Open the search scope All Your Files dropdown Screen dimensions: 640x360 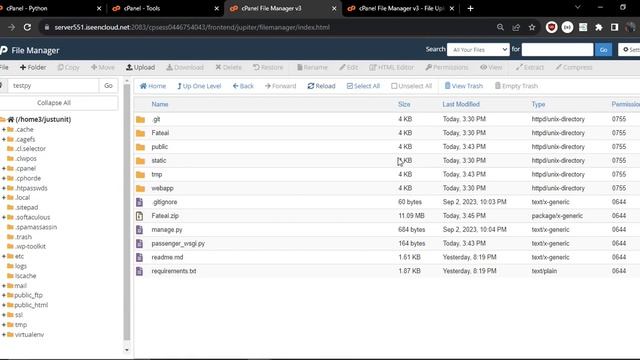pos(478,50)
